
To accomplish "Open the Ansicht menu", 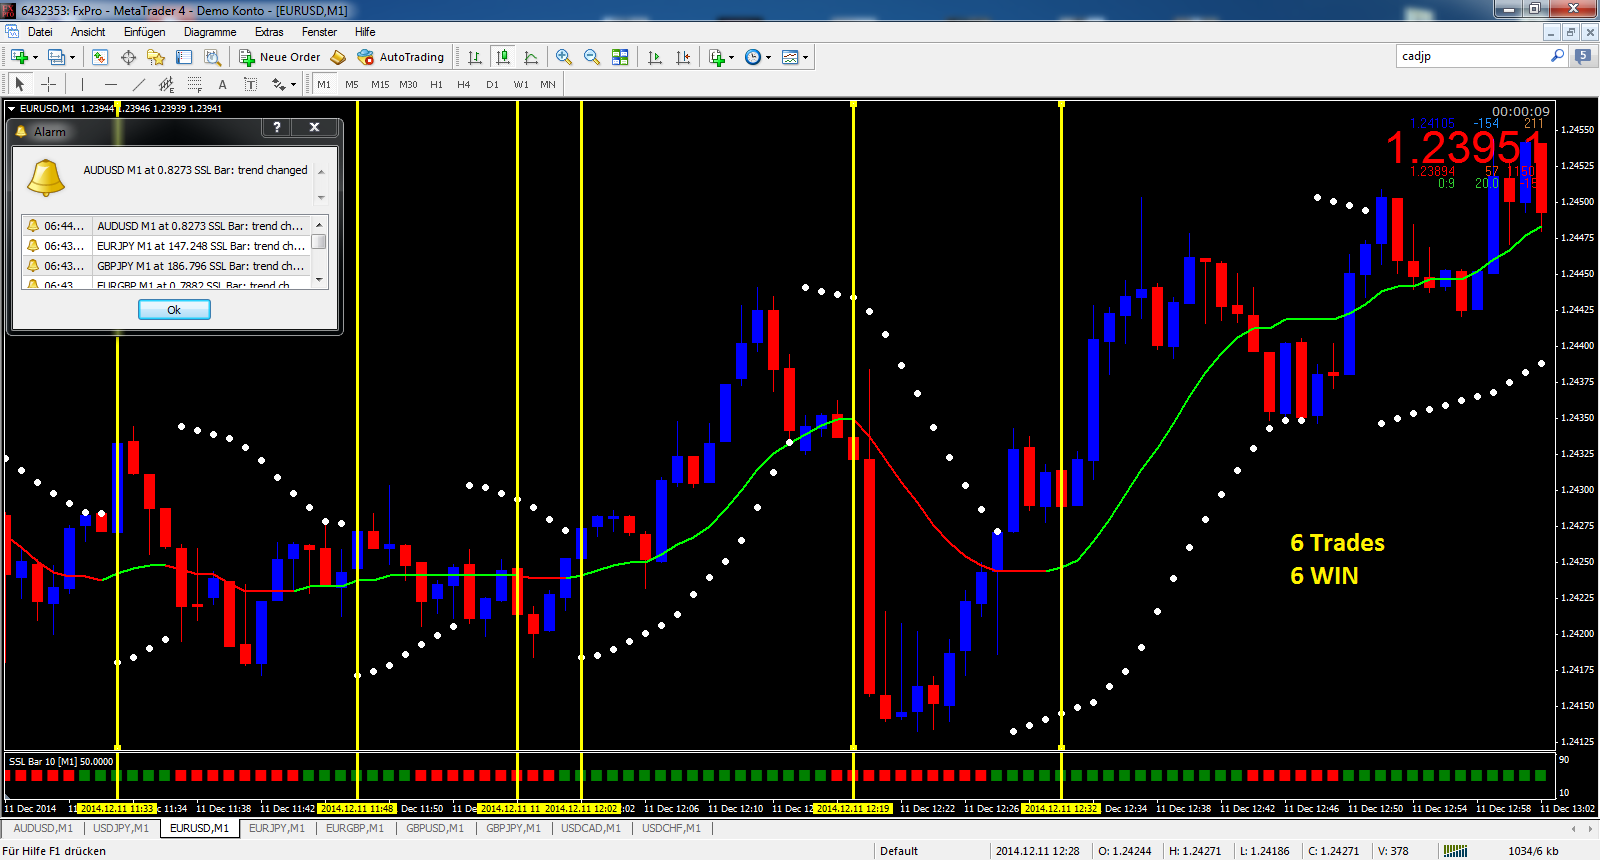I will [88, 32].
